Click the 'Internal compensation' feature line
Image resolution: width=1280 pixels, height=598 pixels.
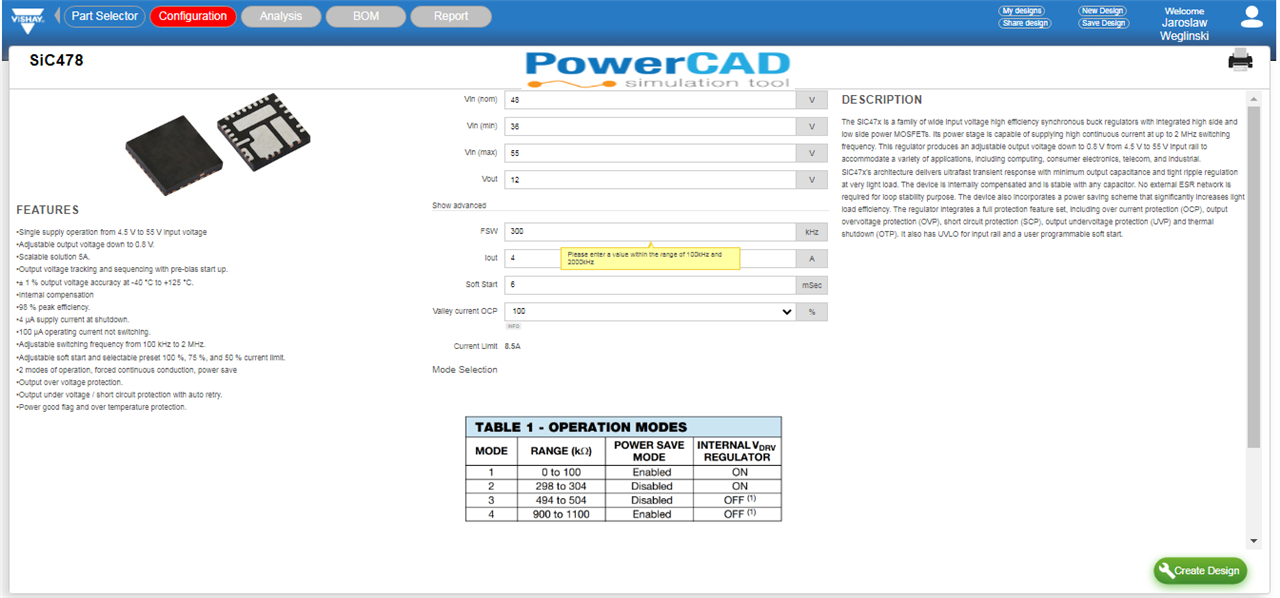click(55, 295)
